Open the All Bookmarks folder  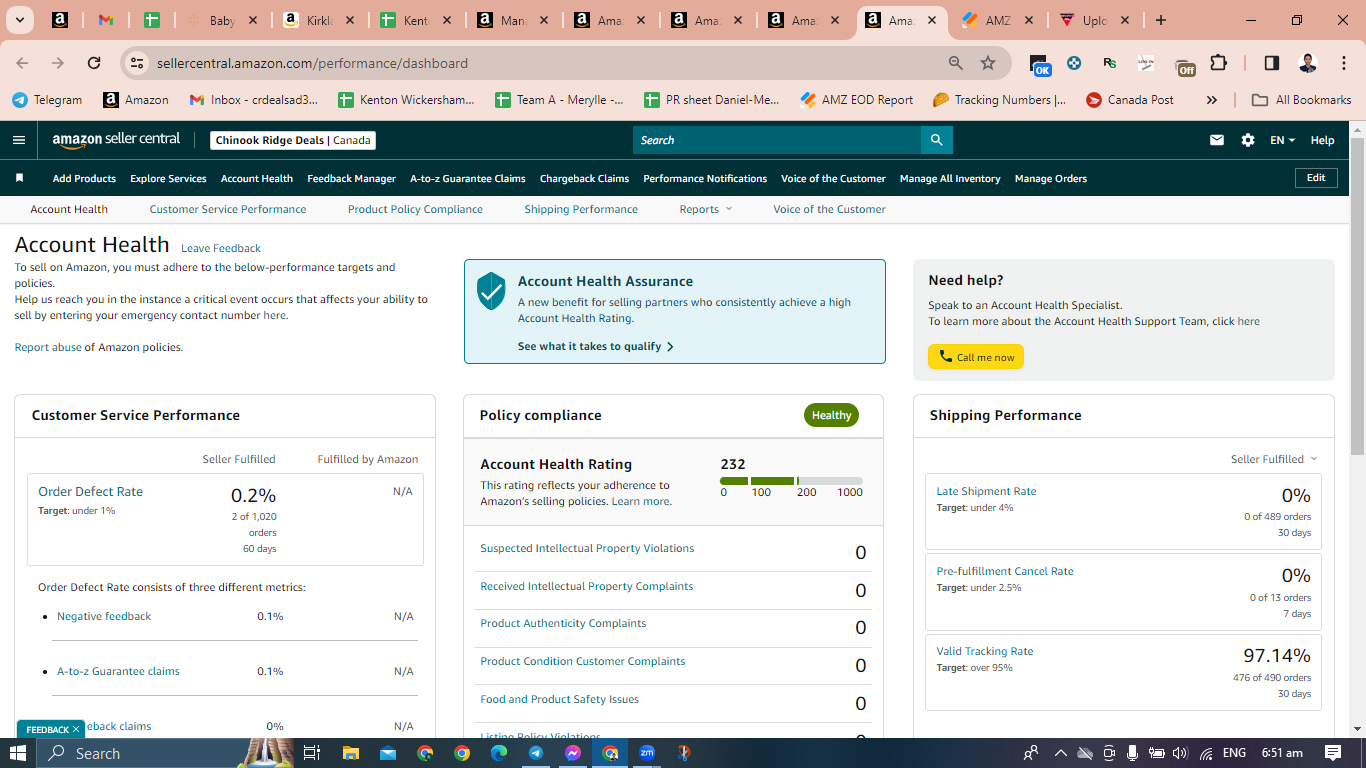tap(1301, 100)
